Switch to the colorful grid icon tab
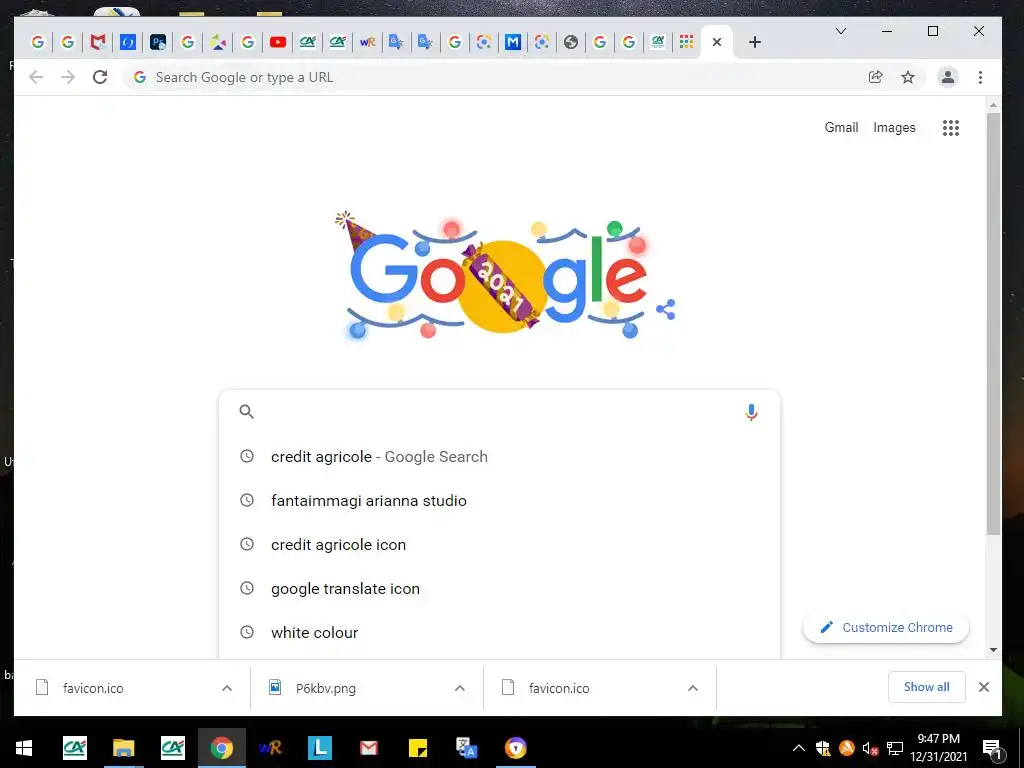 (x=686, y=42)
